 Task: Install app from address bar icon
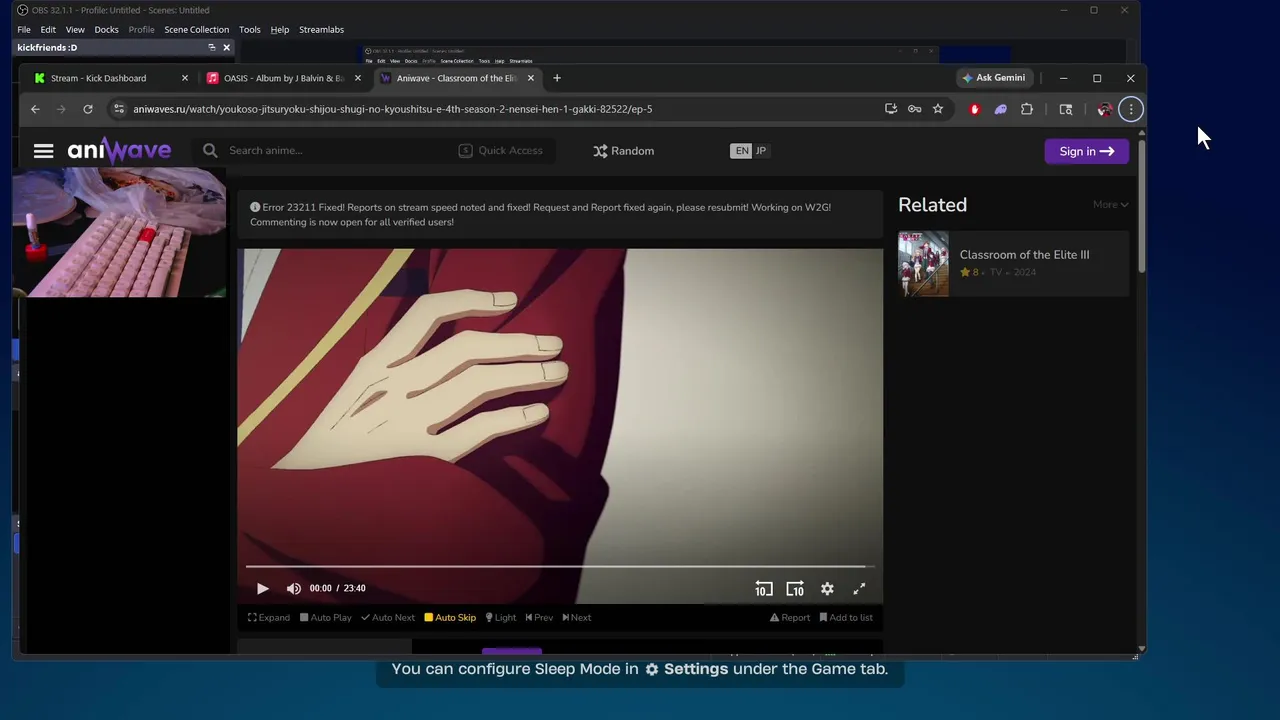click(x=891, y=109)
